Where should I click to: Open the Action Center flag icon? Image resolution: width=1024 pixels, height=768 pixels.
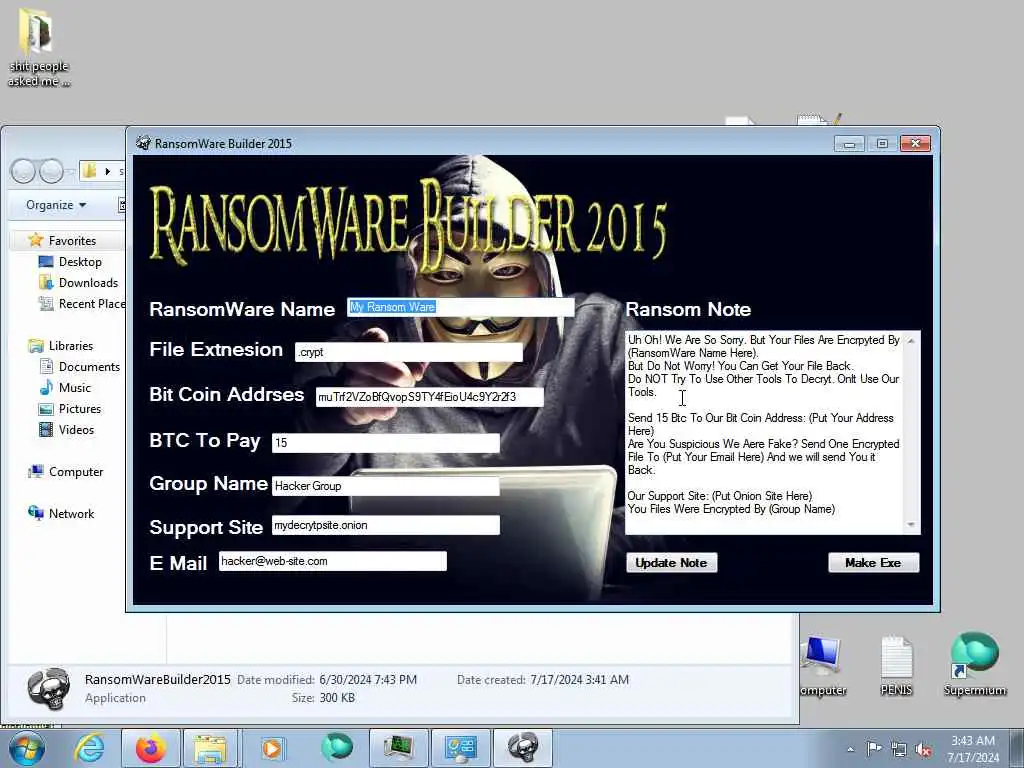click(874, 748)
